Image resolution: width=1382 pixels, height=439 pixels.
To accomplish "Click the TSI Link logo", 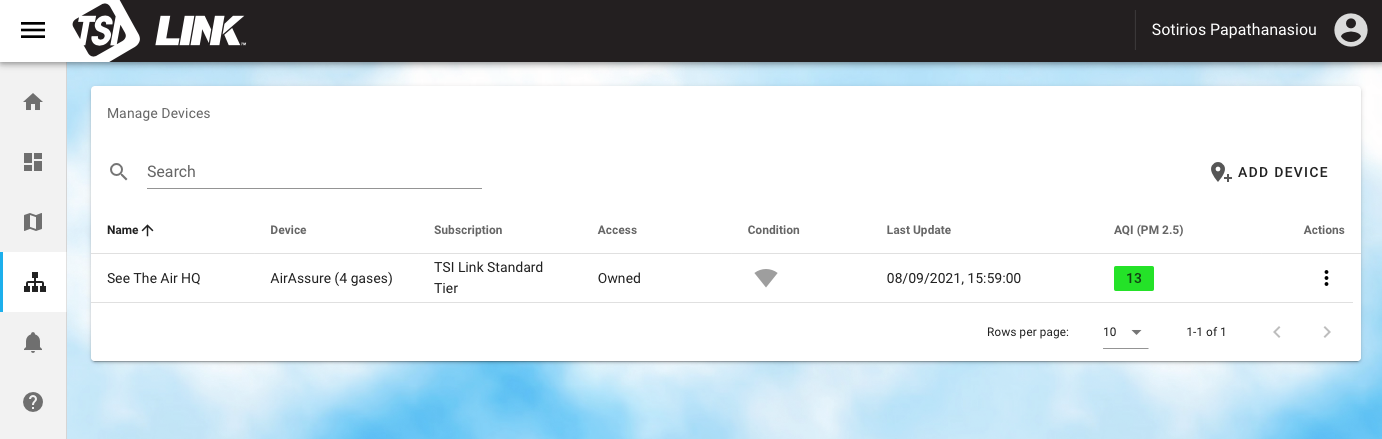I will (160, 31).
